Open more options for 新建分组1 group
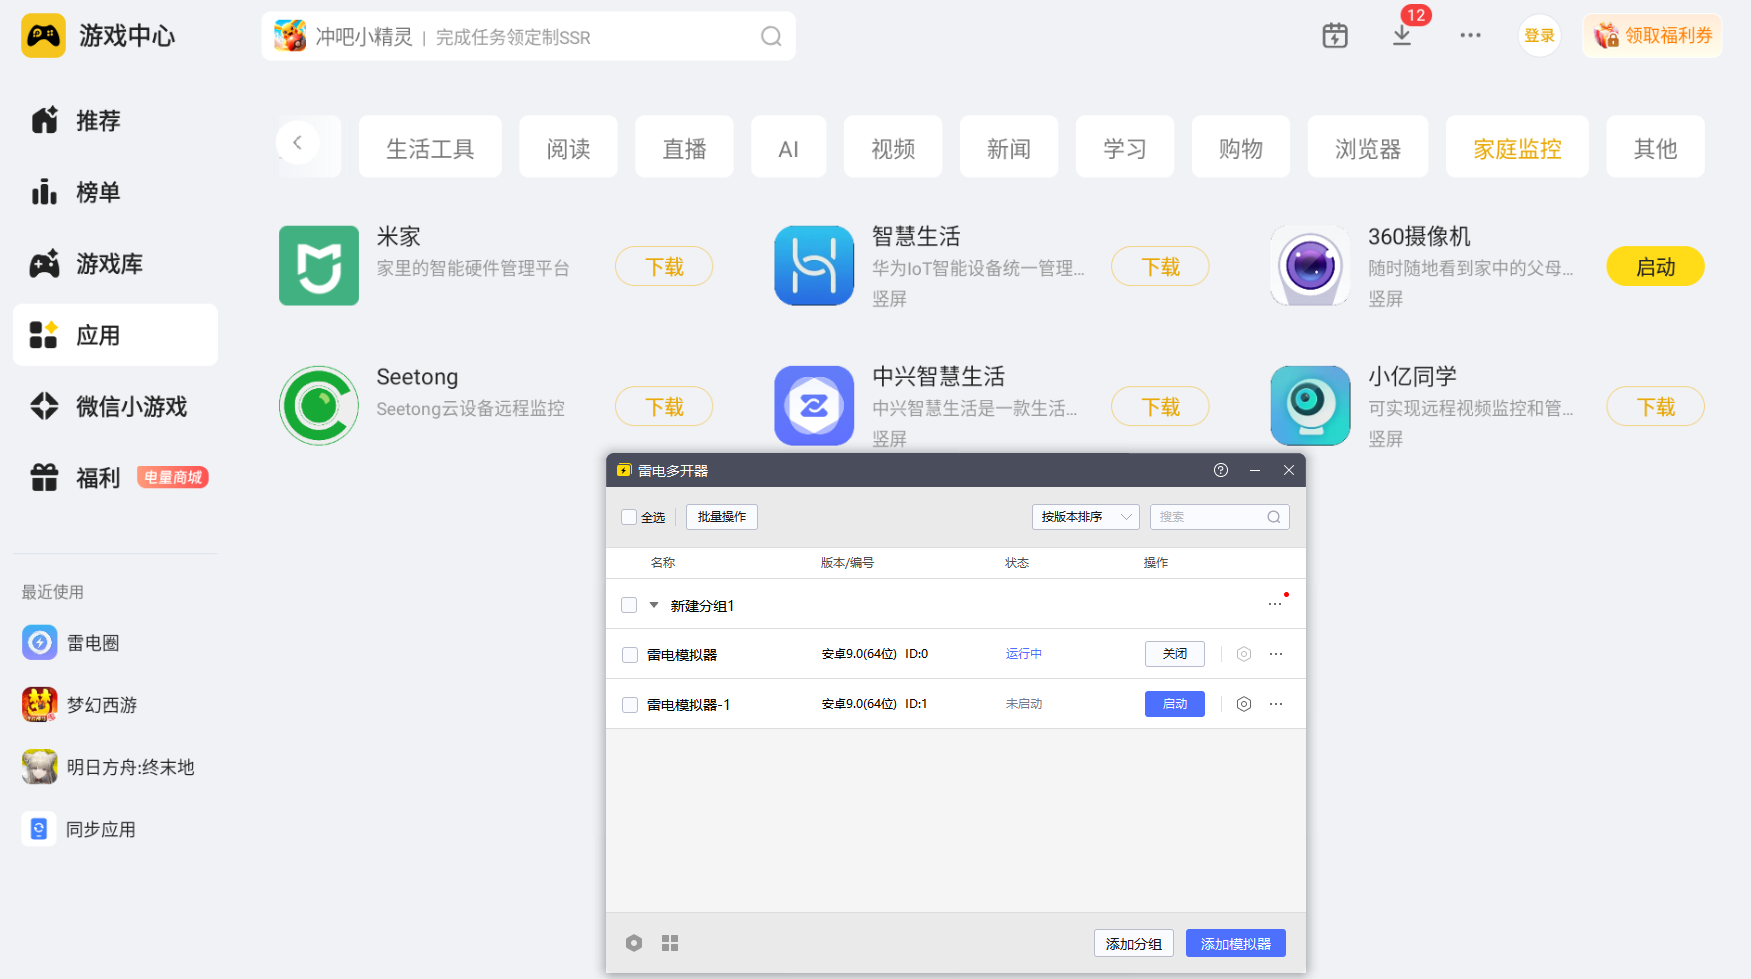This screenshot has width=1751, height=979. click(1275, 604)
